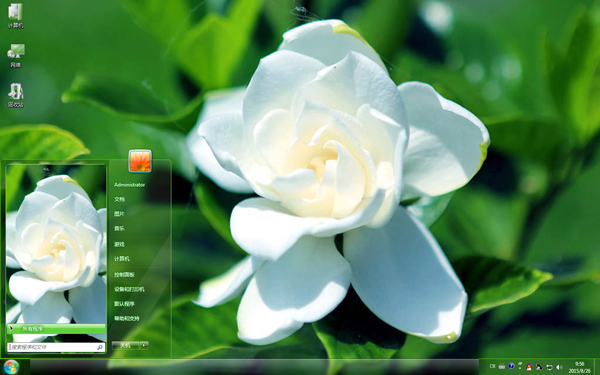Image resolution: width=600 pixels, height=375 pixels.
Task: Click the Show Desktop strip at taskbar end
Action: click(x=597, y=367)
